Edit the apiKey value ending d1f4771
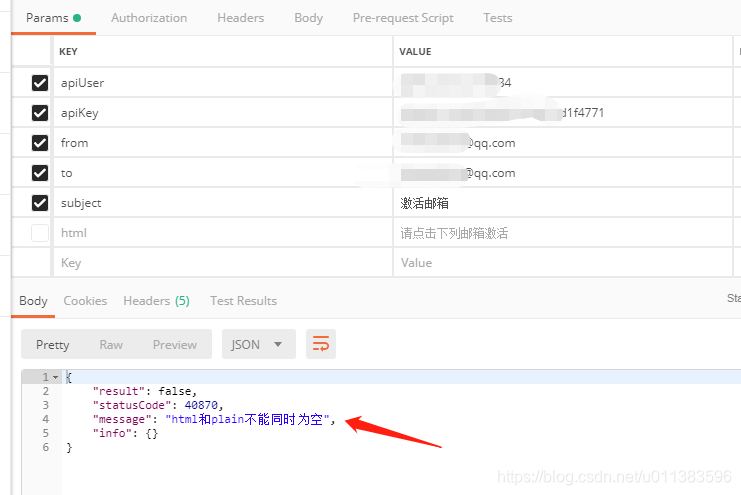Image resolution: width=741 pixels, height=495 pixels. (563, 113)
